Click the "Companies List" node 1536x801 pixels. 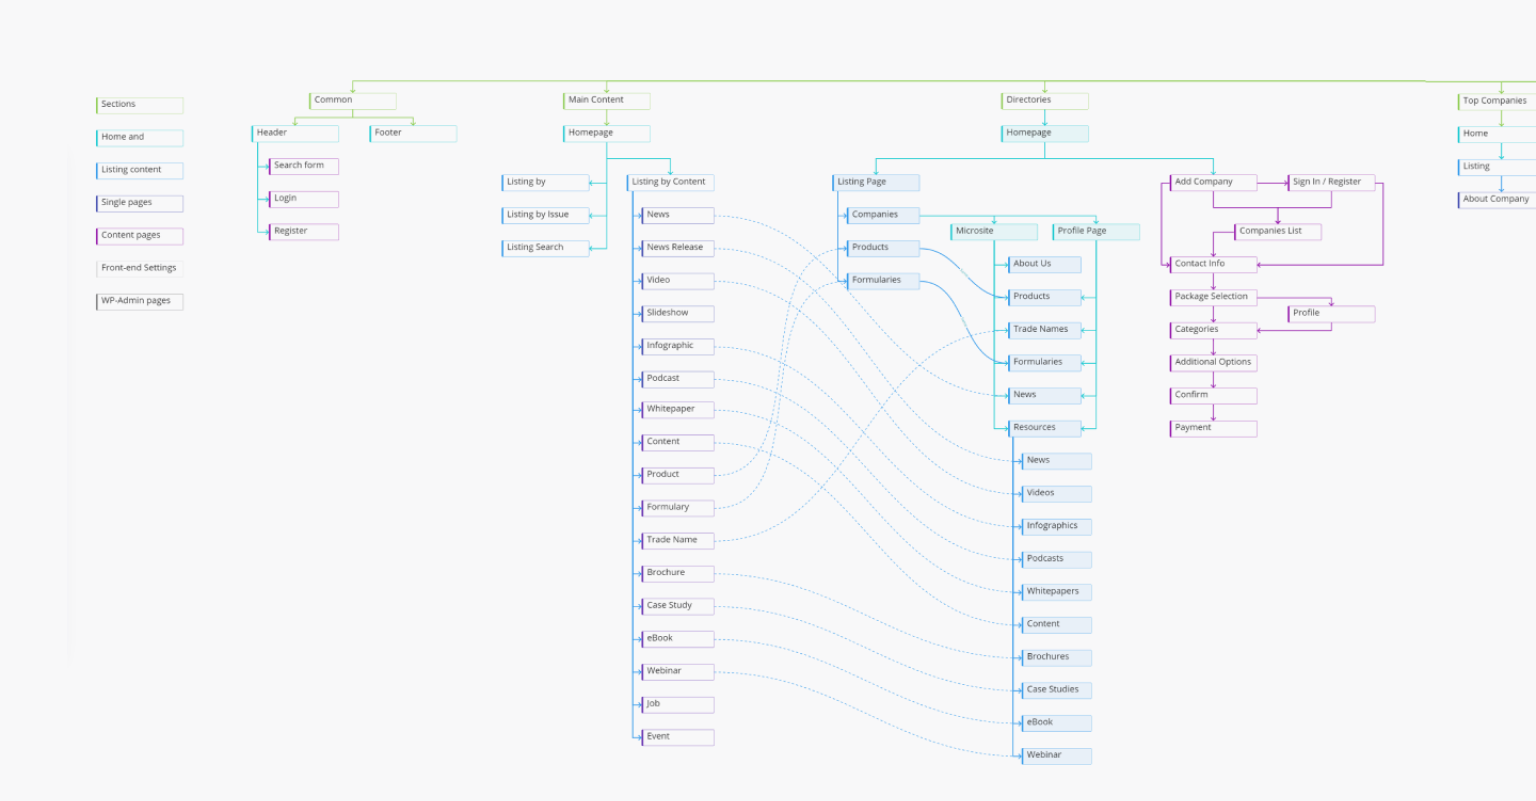pyautogui.click(x=1278, y=232)
